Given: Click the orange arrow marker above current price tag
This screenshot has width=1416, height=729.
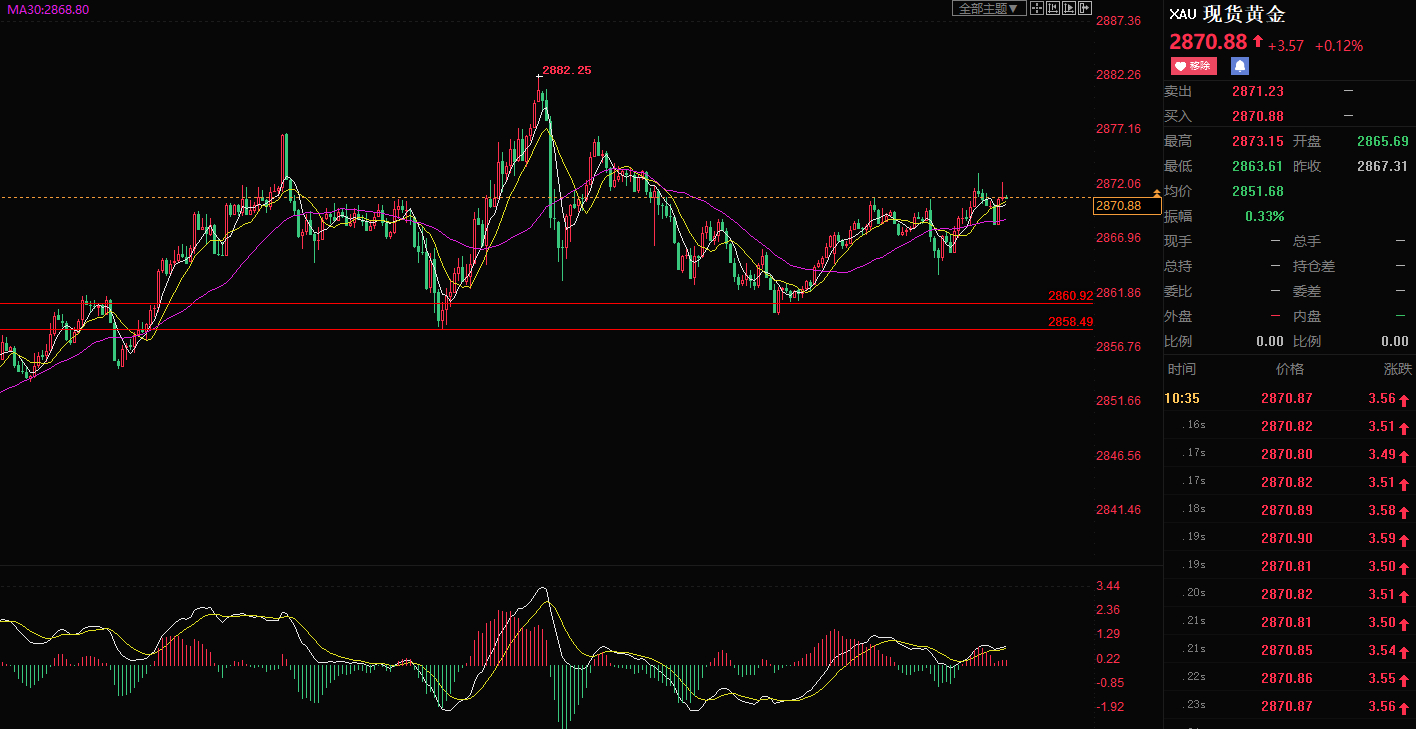Looking at the screenshot, I should pyautogui.click(x=1157, y=191).
